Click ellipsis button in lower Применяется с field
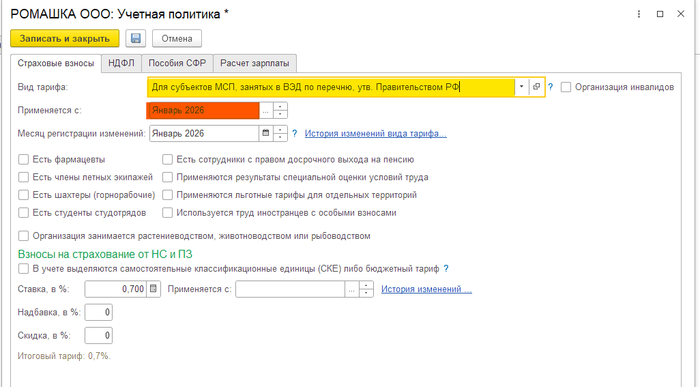700x387 pixels. click(352, 289)
